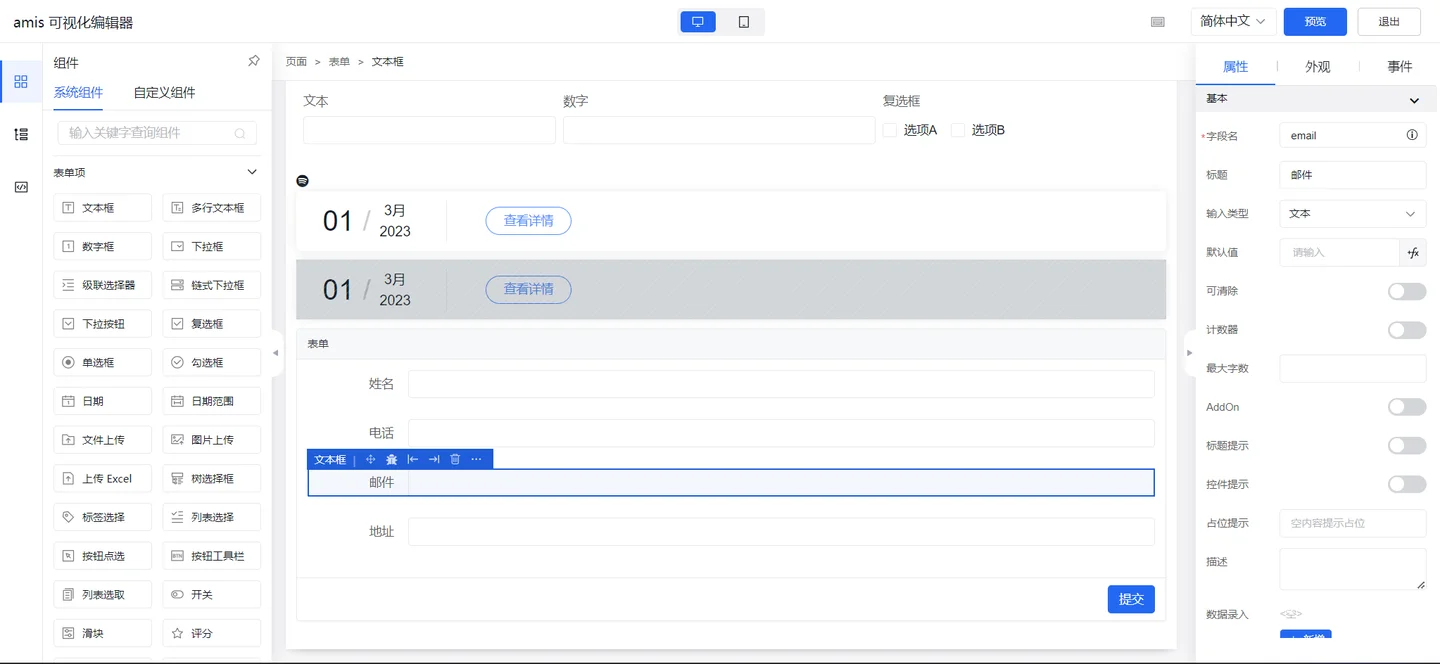This screenshot has width=1440, height=664.
Task: Add the 滑块 component
Action: [x=102, y=633]
